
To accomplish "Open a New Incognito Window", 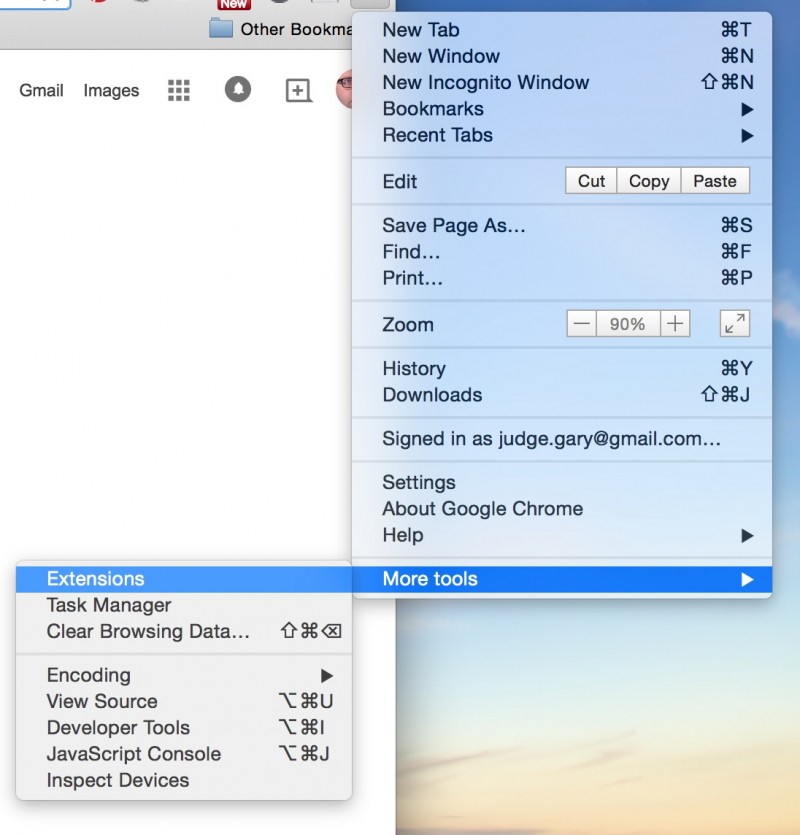I will tap(562, 83).
